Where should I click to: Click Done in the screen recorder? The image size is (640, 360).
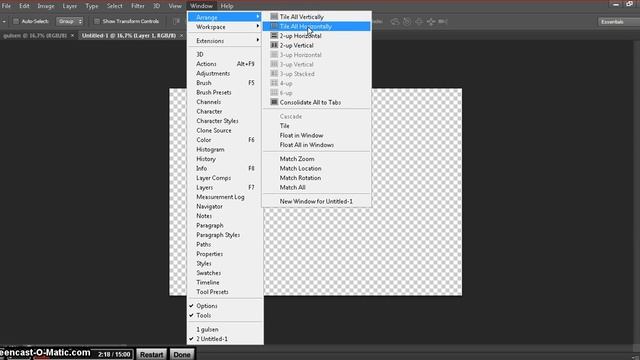(x=182, y=354)
